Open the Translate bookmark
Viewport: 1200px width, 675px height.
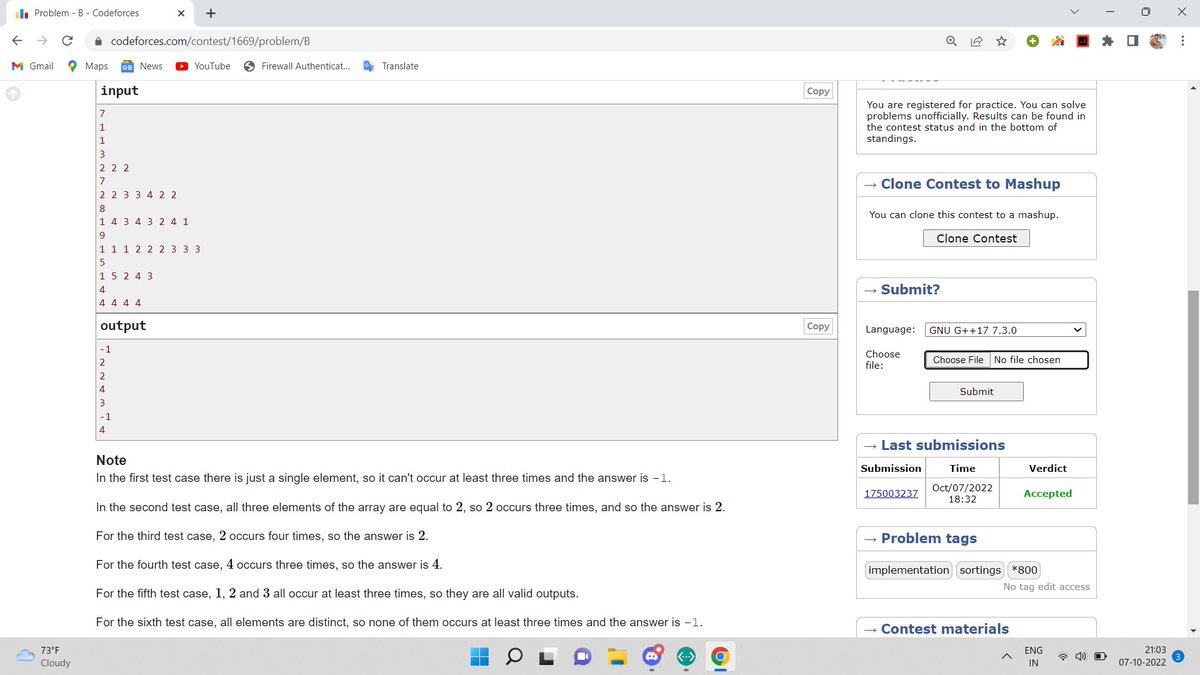tap(391, 66)
